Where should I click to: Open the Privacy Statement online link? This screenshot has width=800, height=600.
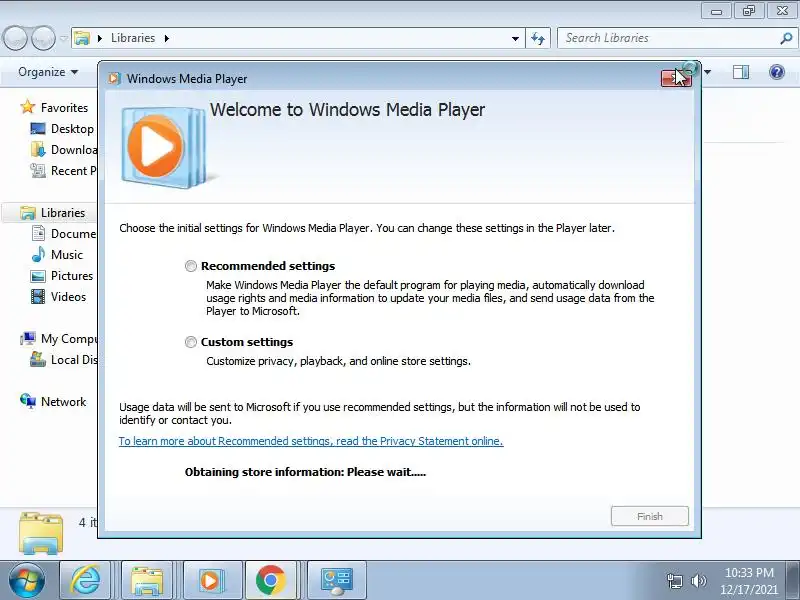click(x=311, y=441)
